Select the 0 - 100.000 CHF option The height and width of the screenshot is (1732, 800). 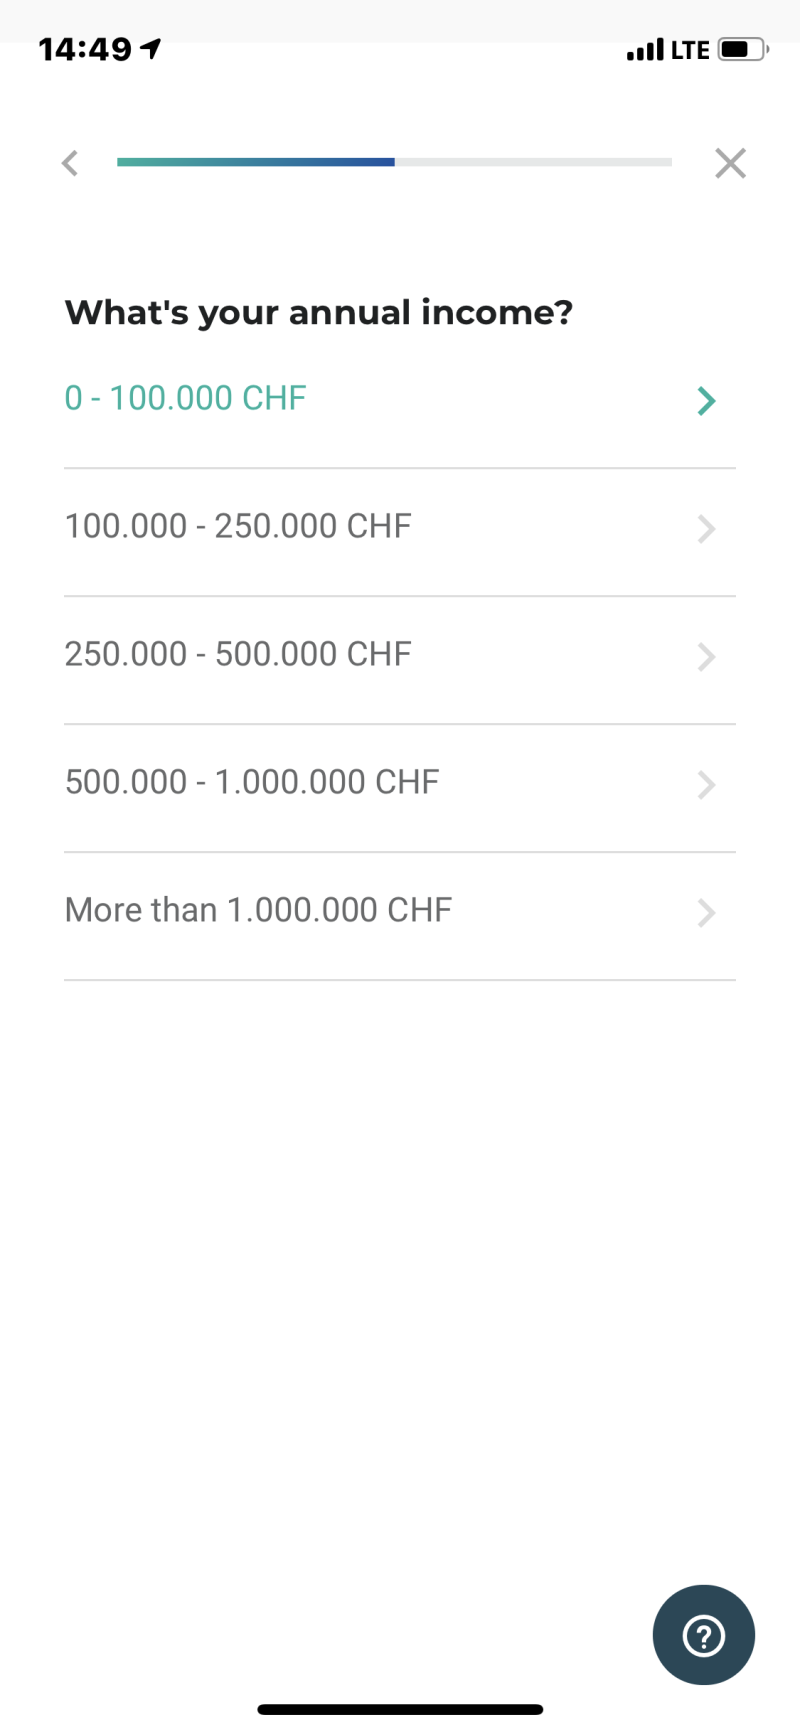(x=186, y=398)
